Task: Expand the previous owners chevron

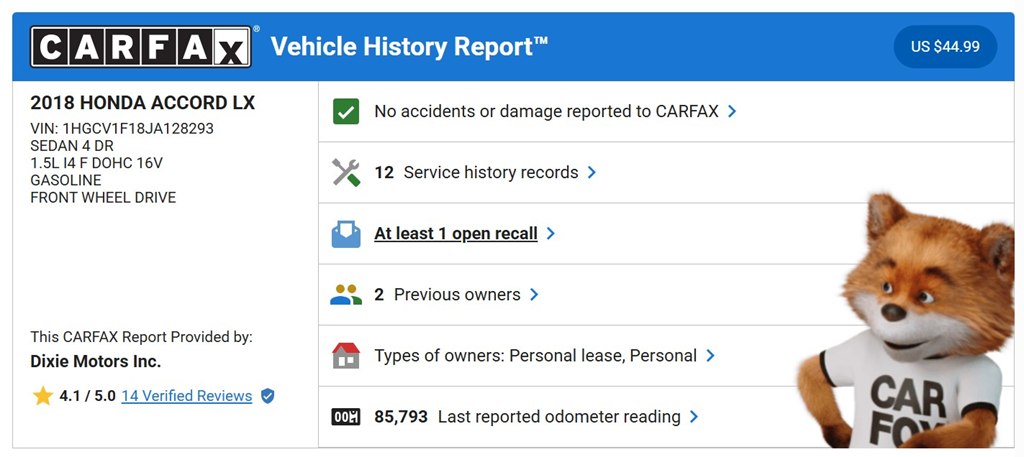Action: point(534,295)
